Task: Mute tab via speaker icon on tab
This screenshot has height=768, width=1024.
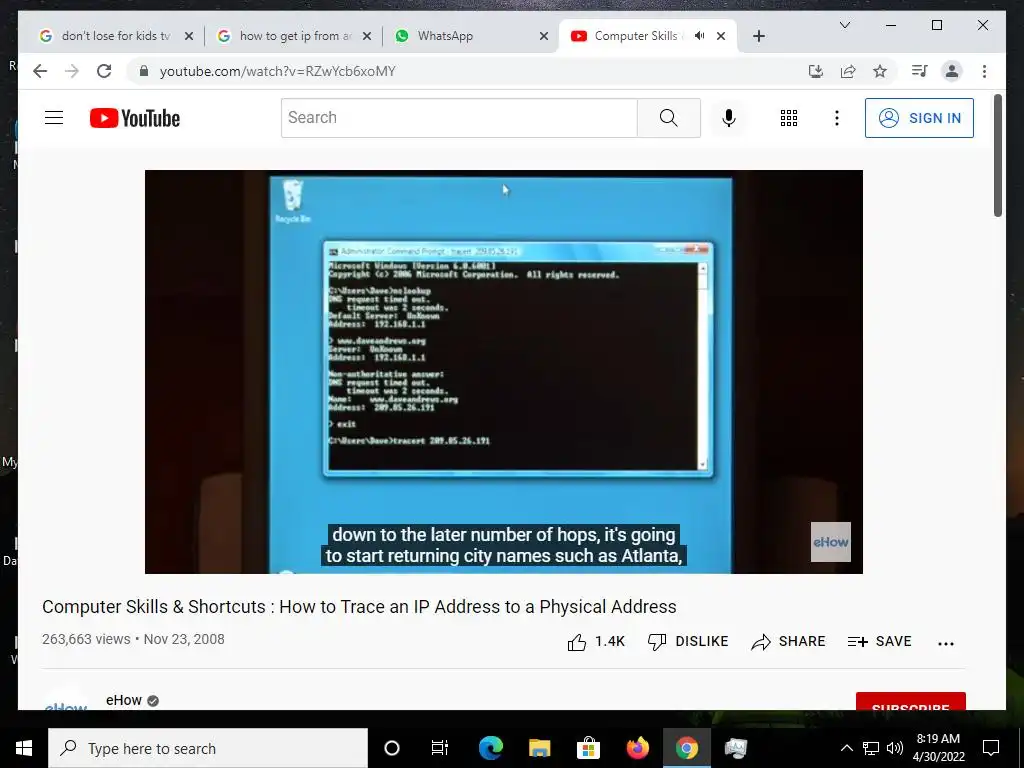Action: click(699, 36)
